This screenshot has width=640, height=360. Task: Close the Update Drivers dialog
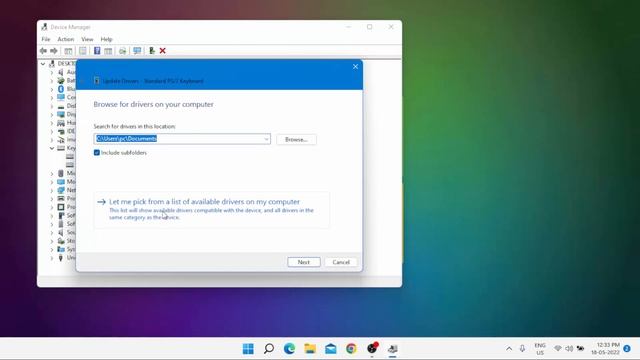pyautogui.click(x=355, y=67)
